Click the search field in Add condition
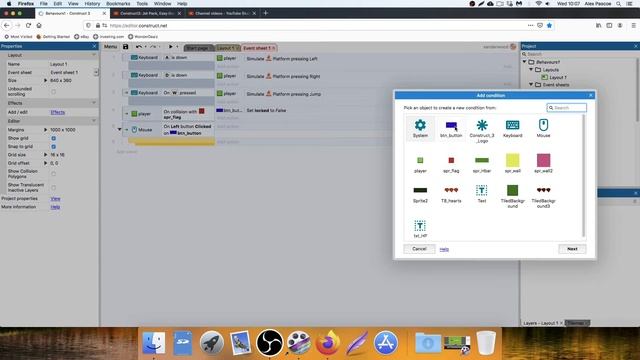This screenshot has width=640, height=360. pos(567,108)
